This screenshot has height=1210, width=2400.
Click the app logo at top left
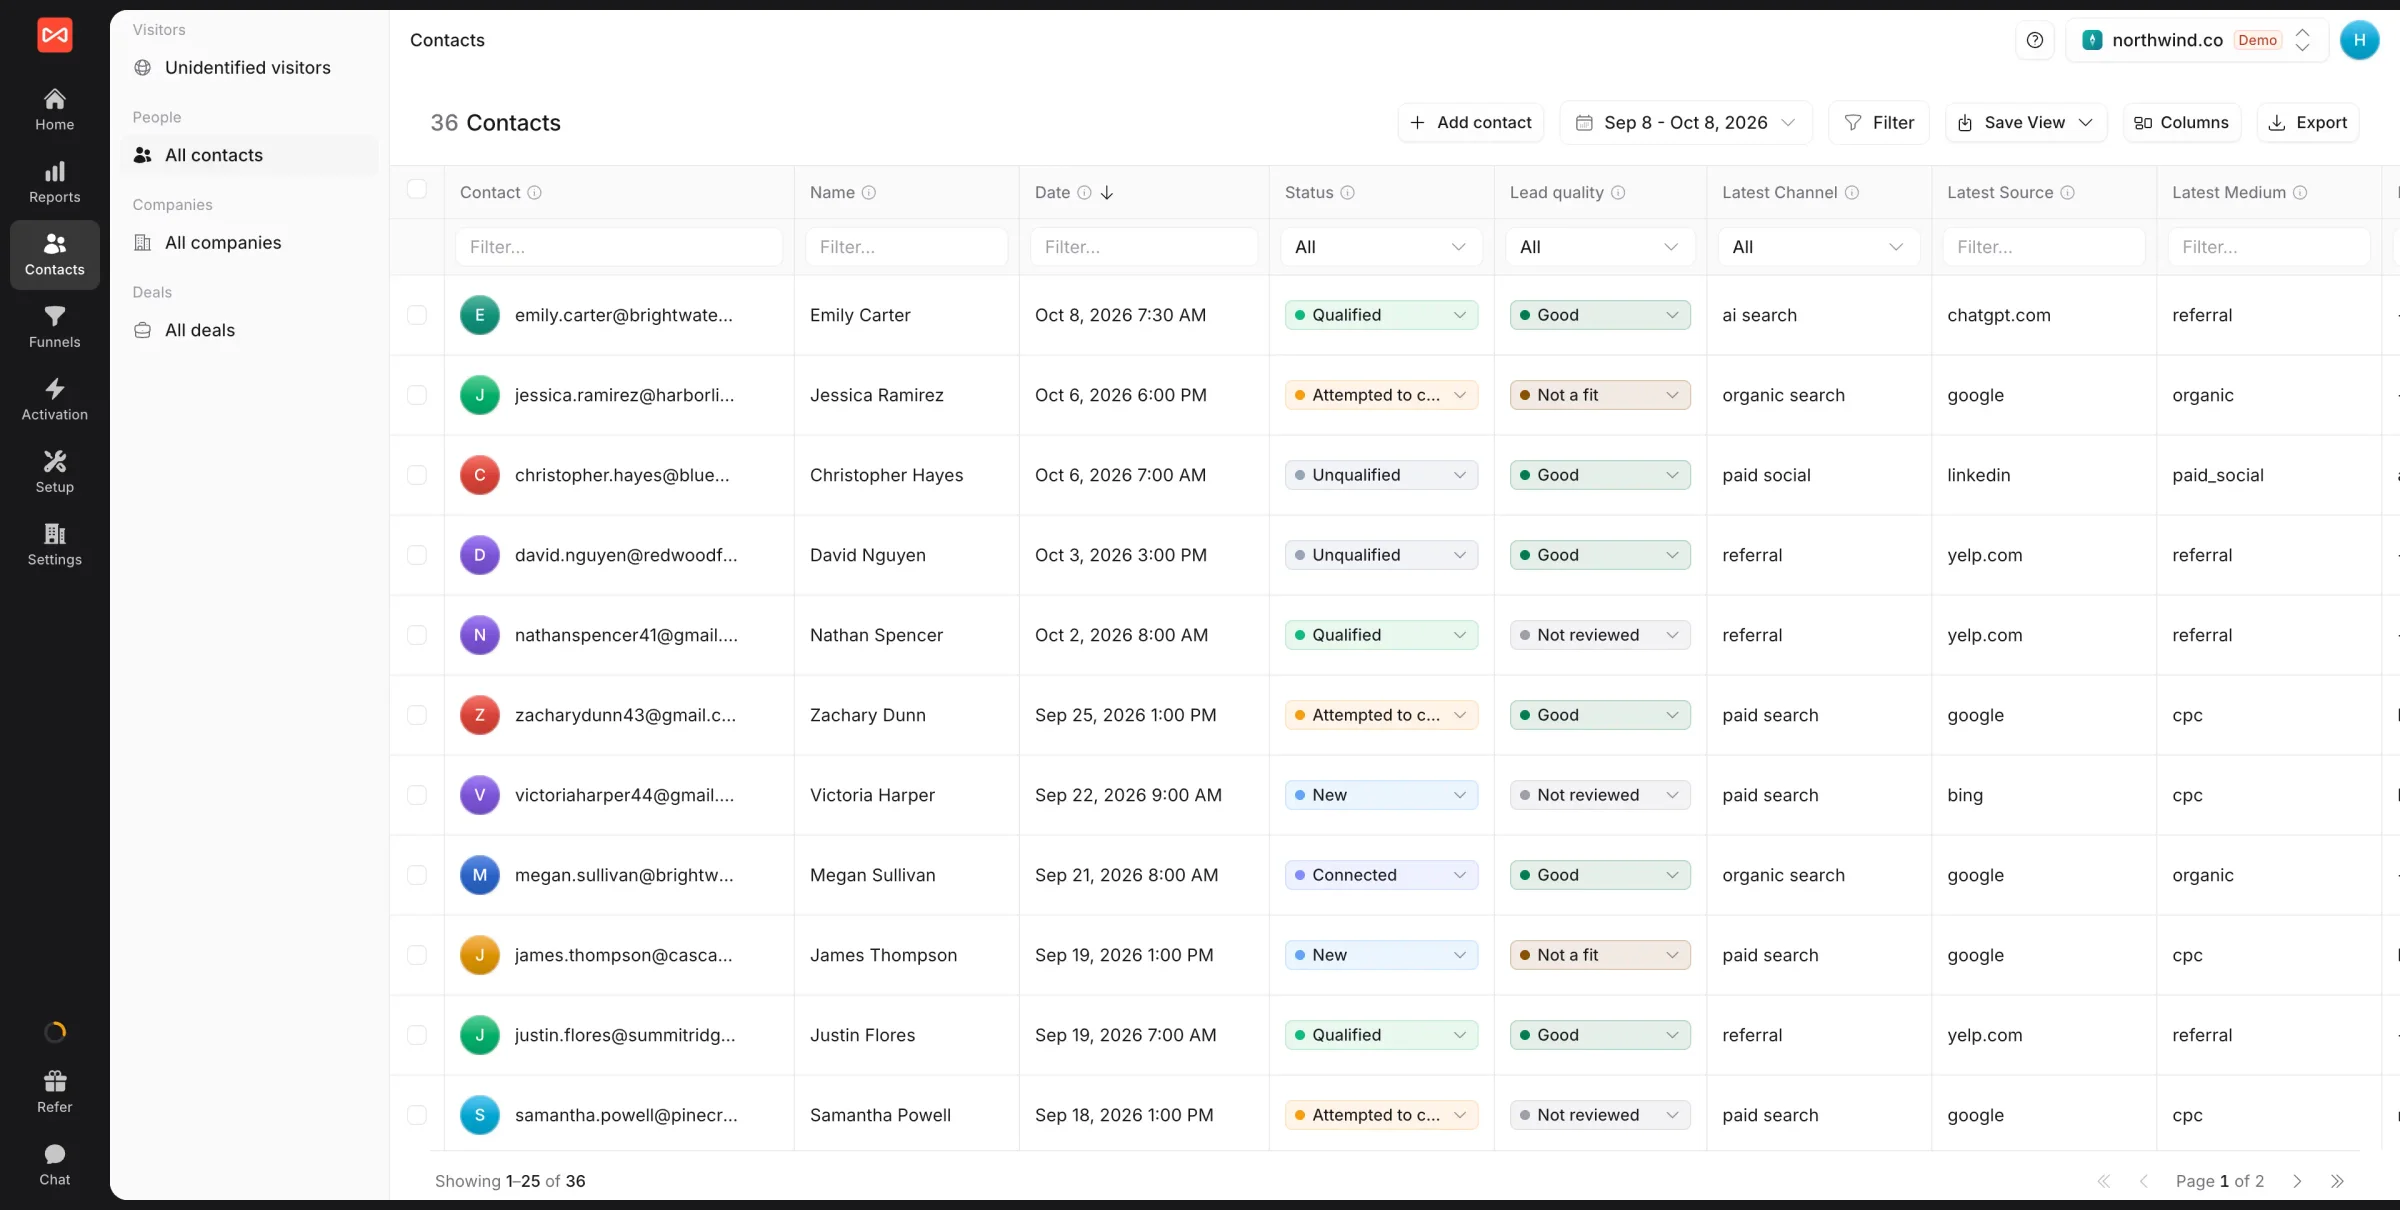(55, 35)
